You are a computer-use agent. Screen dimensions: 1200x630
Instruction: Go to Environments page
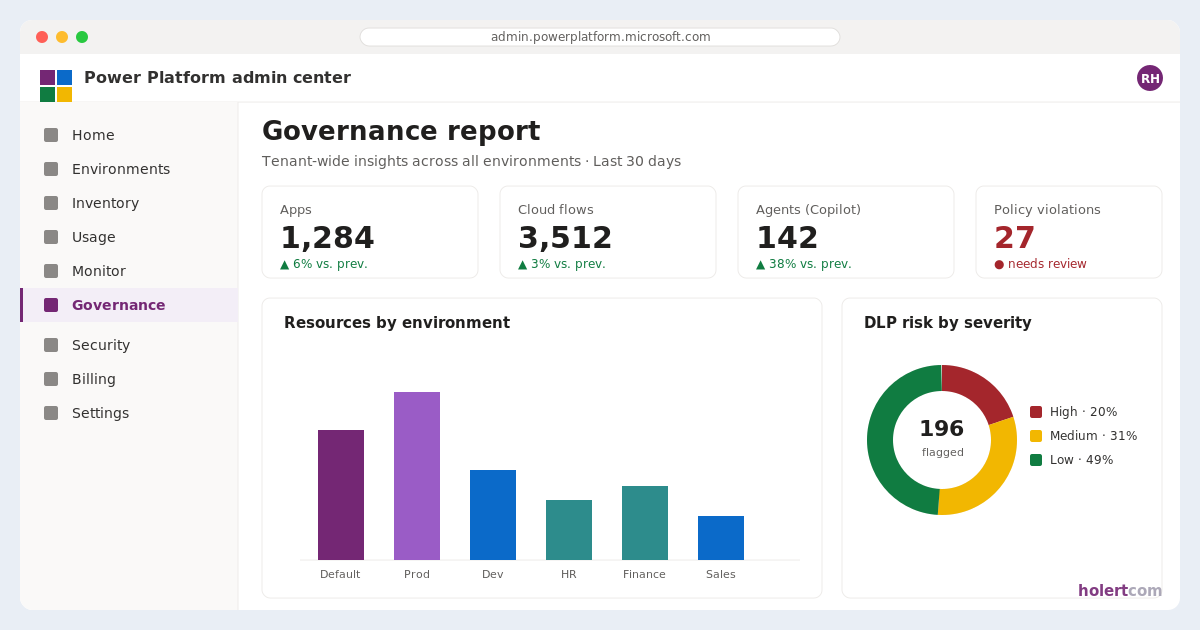[x=129, y=169]
